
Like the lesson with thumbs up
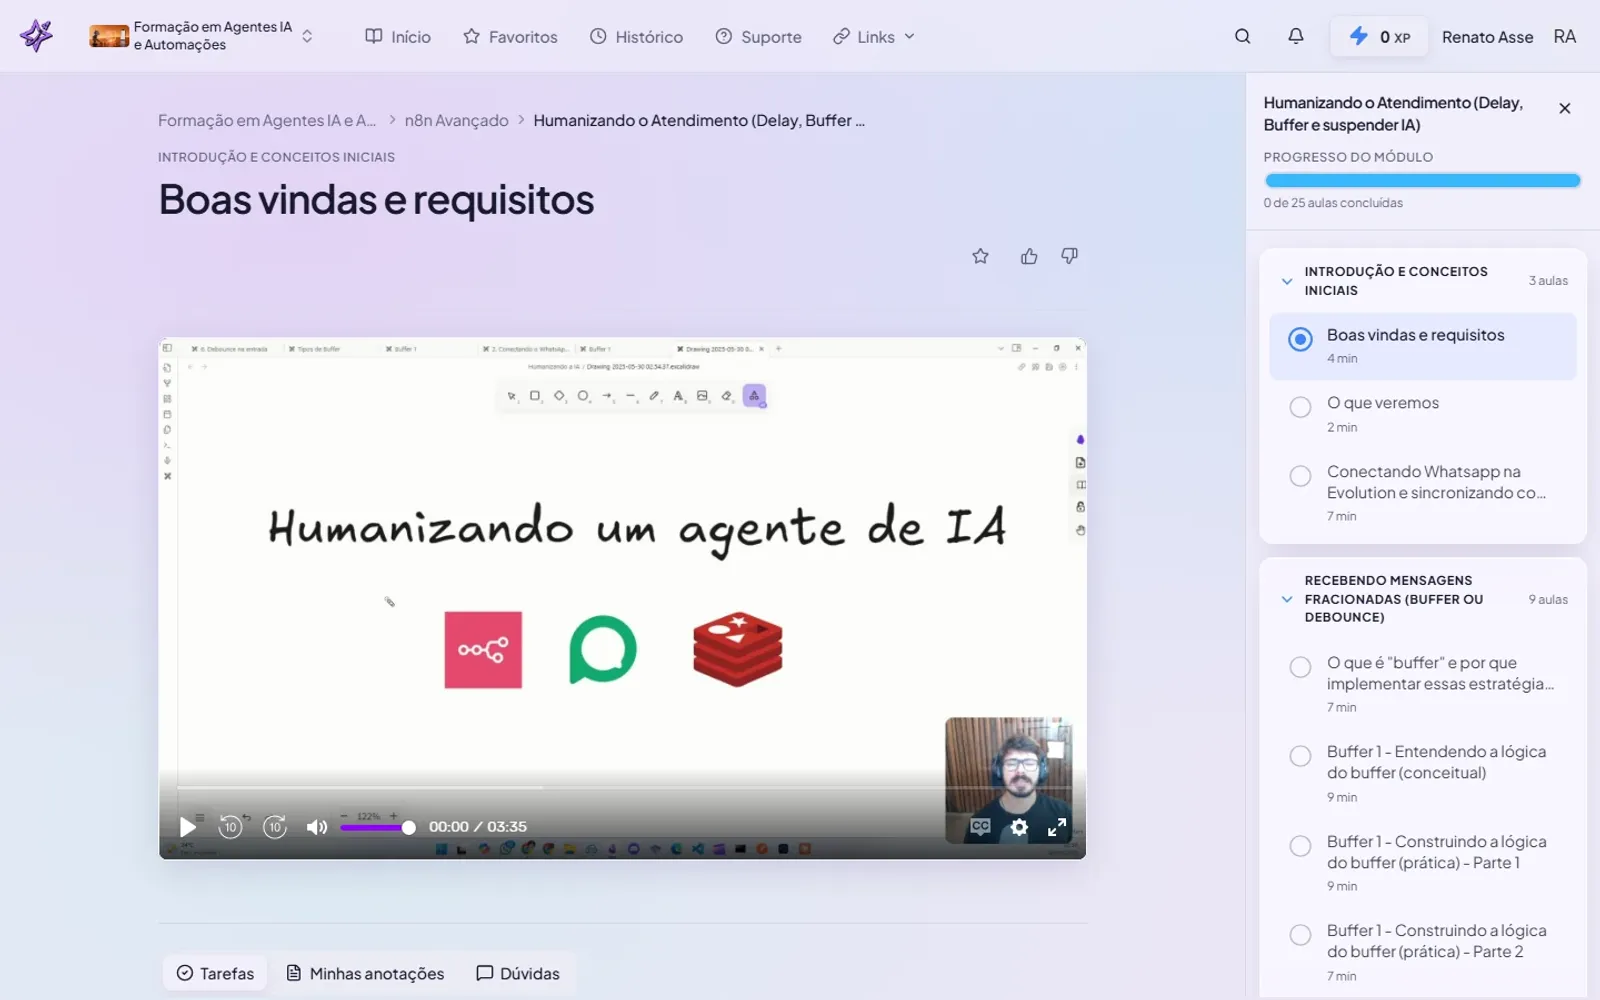[x=1029, y=256]
